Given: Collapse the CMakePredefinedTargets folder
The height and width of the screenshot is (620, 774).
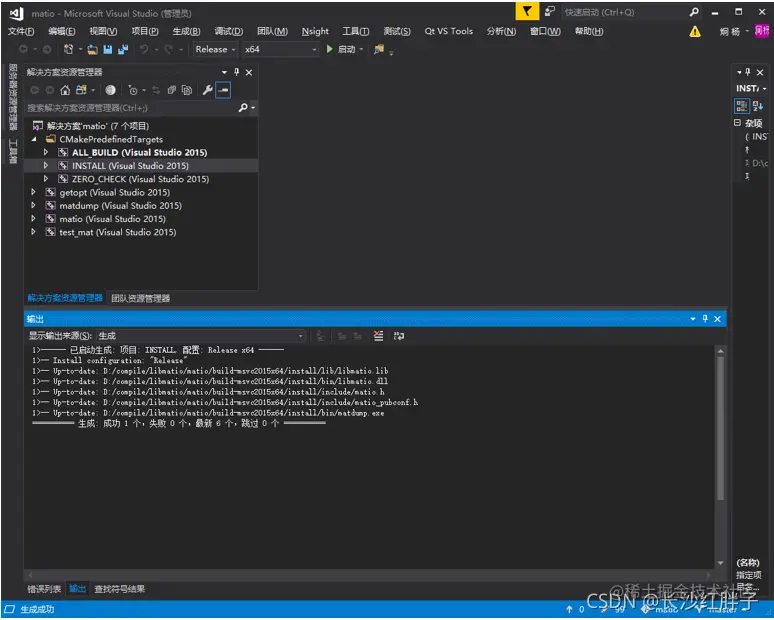Looking at the screenshot, I should (x=34, y=140).
